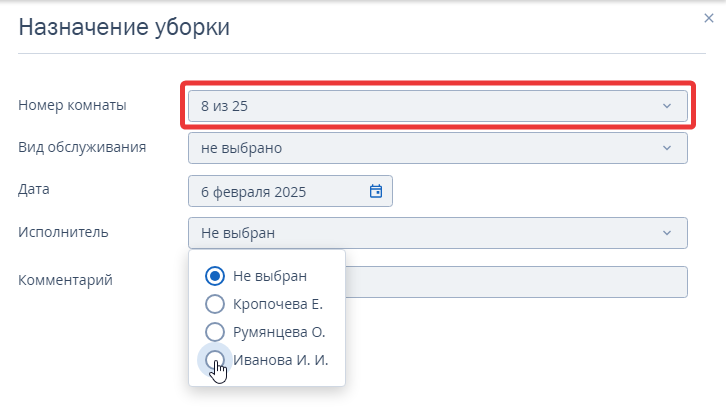
Task: Click the date field showing 6 февраля 2025
Action: click(x=290, y=191)
